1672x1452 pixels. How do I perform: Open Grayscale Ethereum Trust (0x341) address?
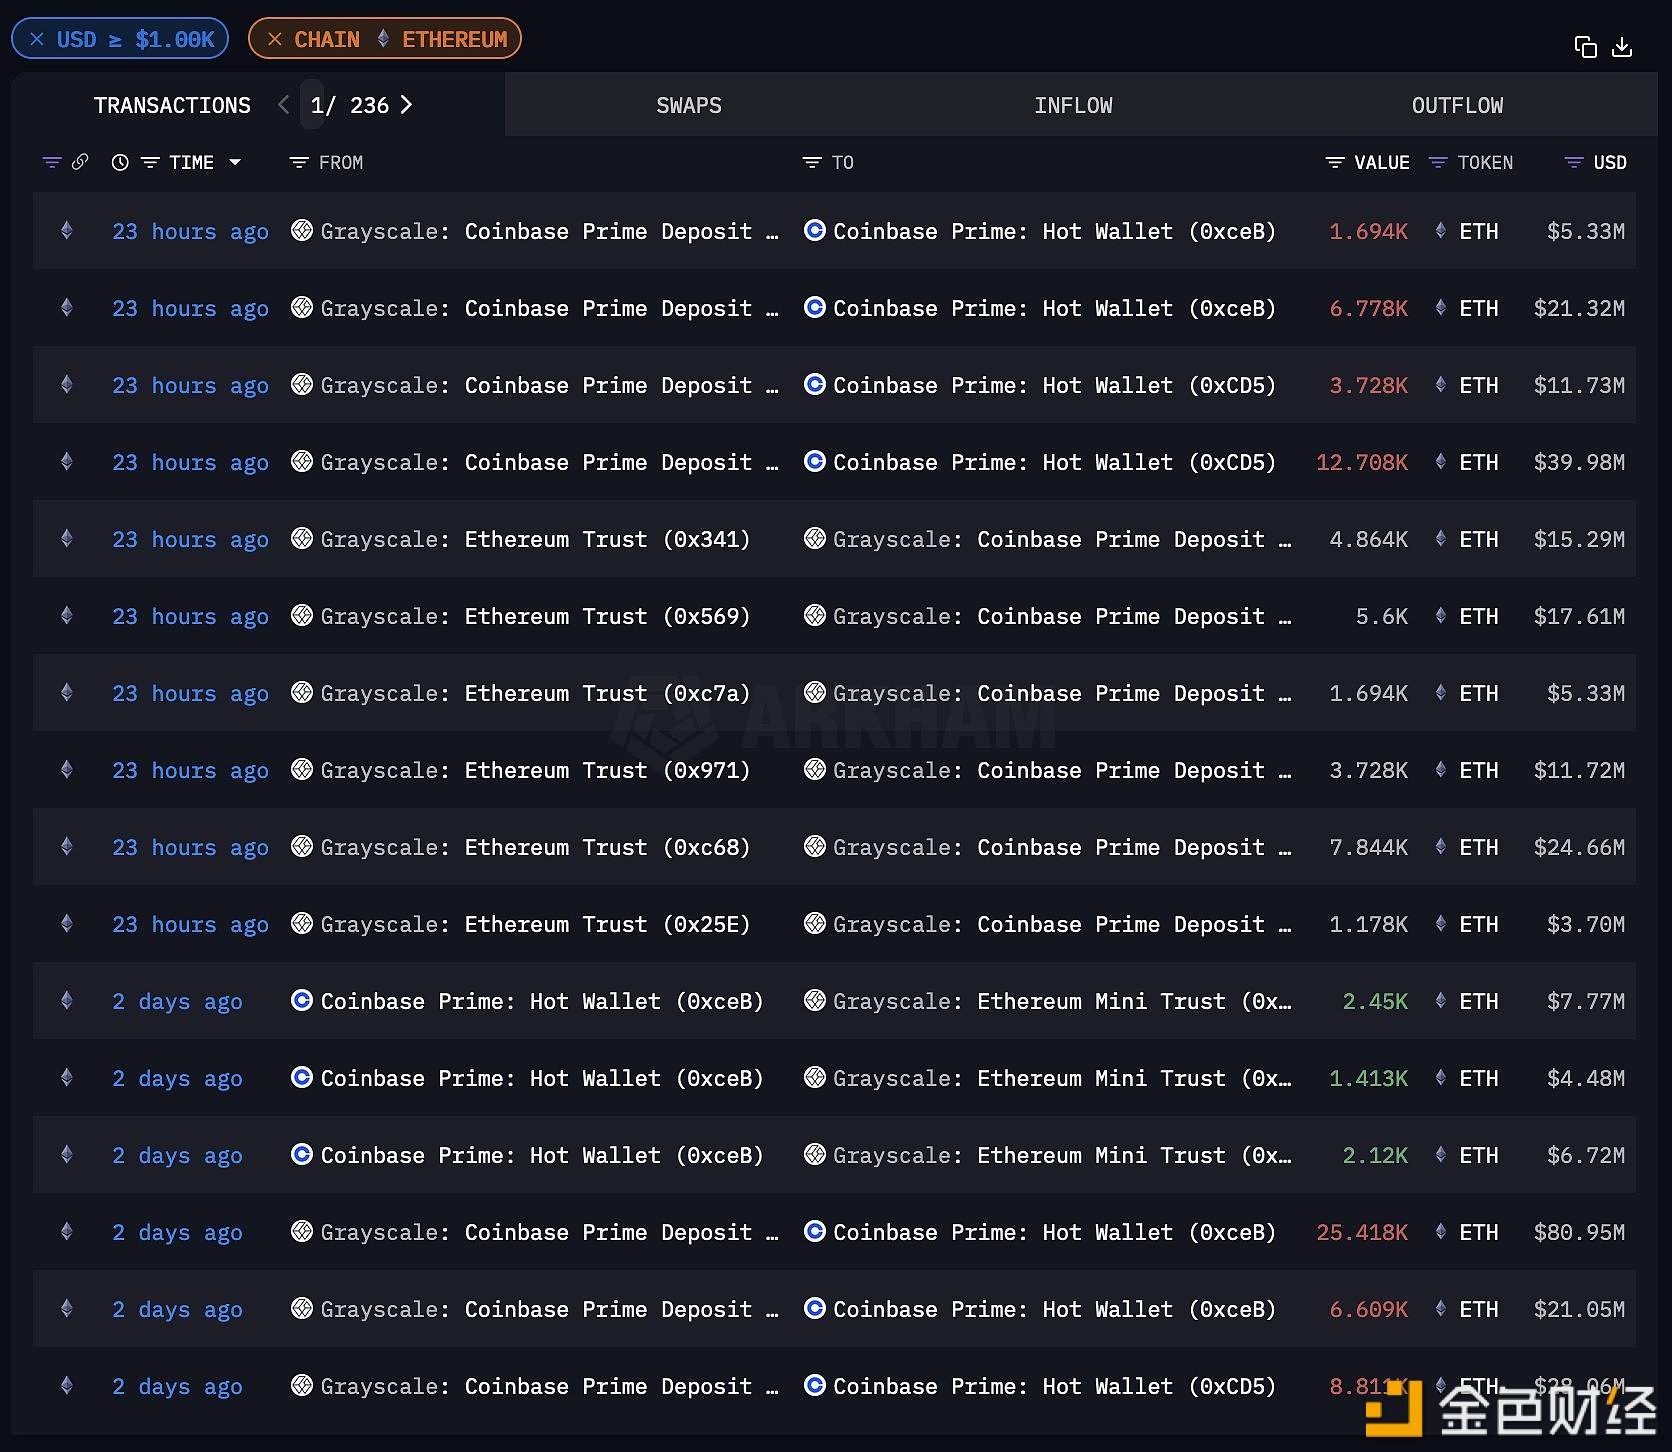click(607, 539)
